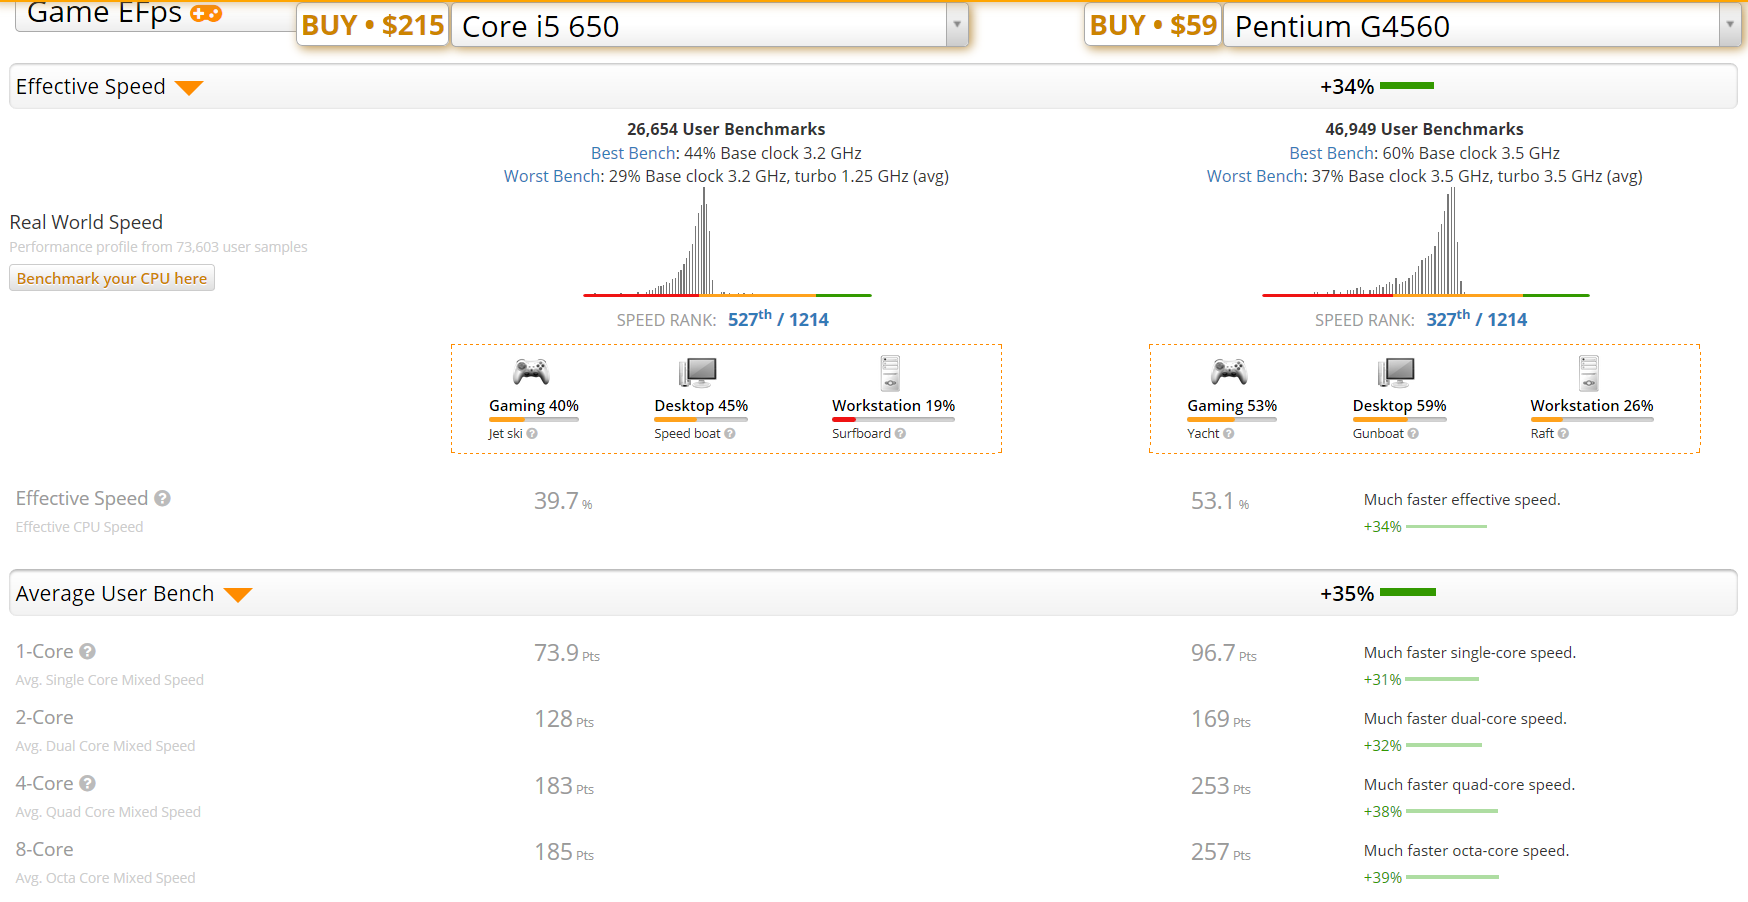
Task: Open Pentium G4560 Best Bench link
Action: tap(1332, 153)
